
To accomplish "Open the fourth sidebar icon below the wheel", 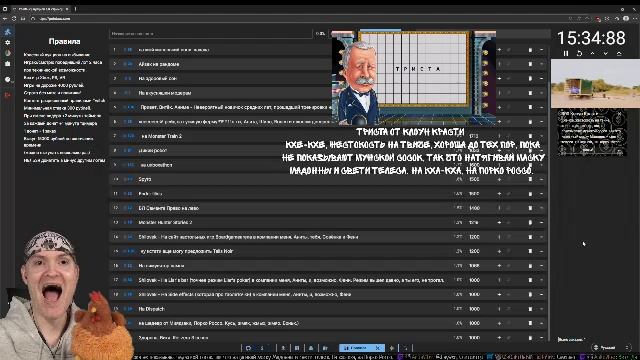I will coord(8,64).
